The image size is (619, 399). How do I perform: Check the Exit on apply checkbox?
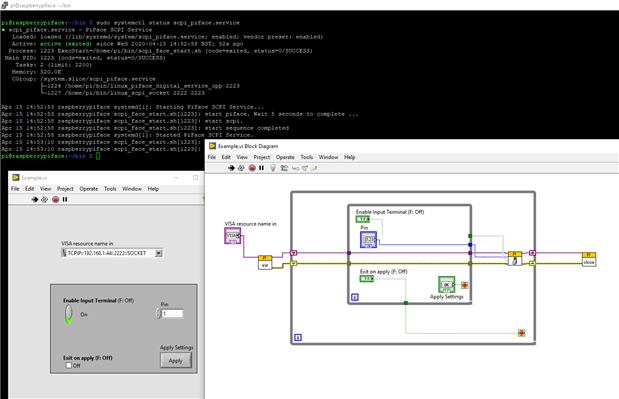tap(69, 365)
